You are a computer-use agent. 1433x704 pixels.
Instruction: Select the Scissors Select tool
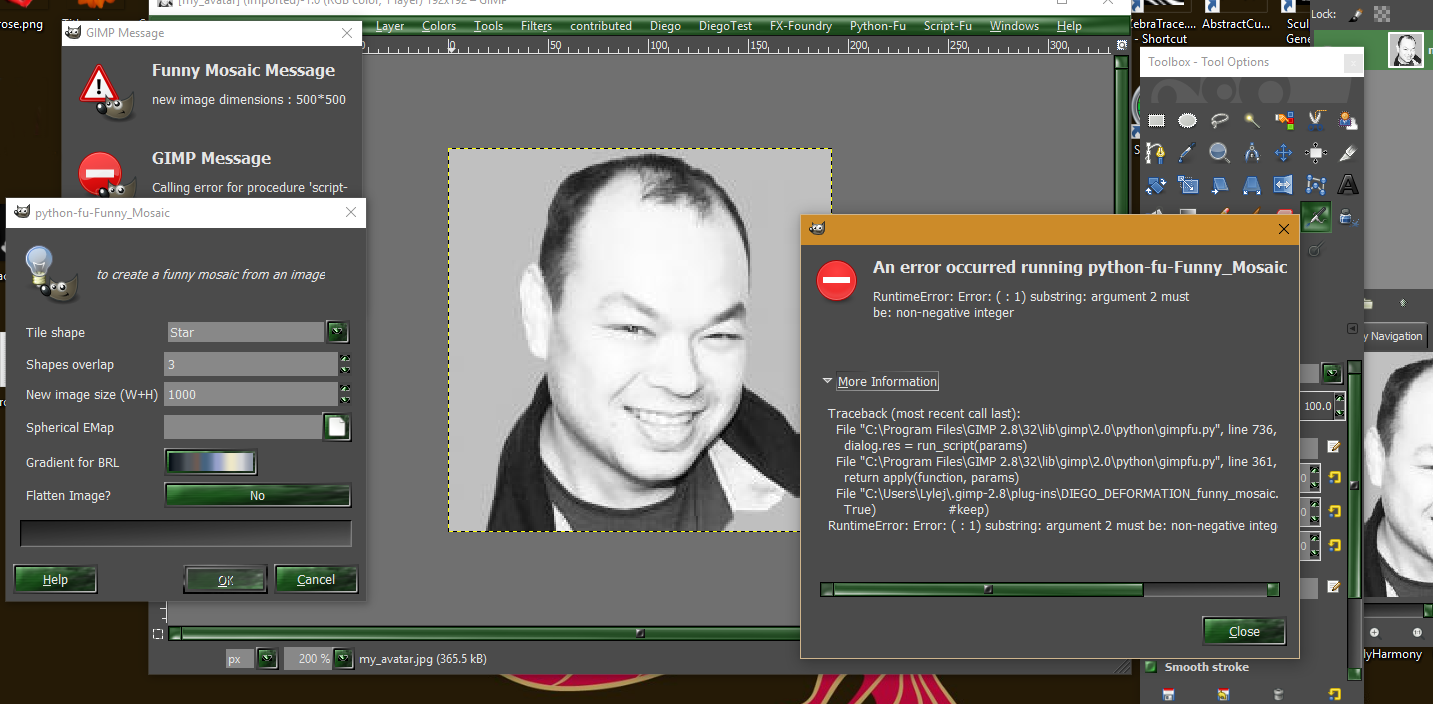1316,121
